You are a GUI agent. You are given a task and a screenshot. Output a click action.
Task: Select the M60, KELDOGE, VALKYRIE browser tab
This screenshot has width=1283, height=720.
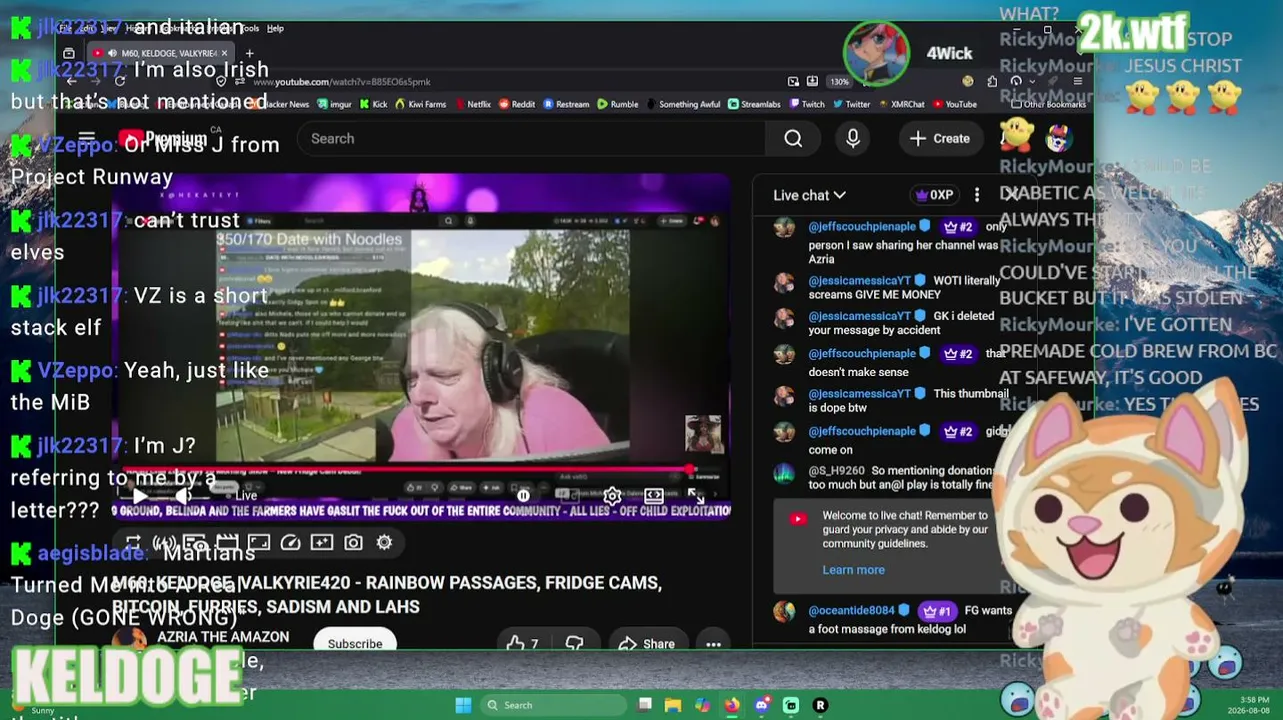click(x=160, y=53)
